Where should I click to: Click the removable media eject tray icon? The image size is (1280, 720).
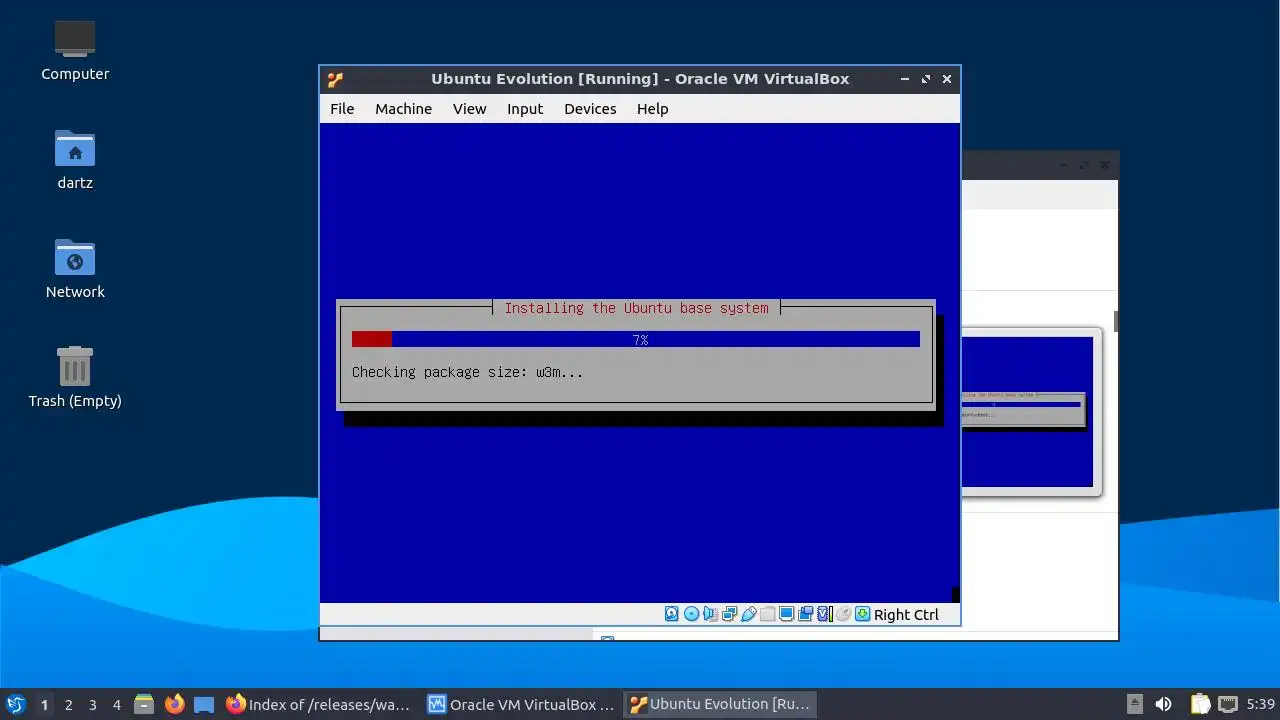point(1134,704)
